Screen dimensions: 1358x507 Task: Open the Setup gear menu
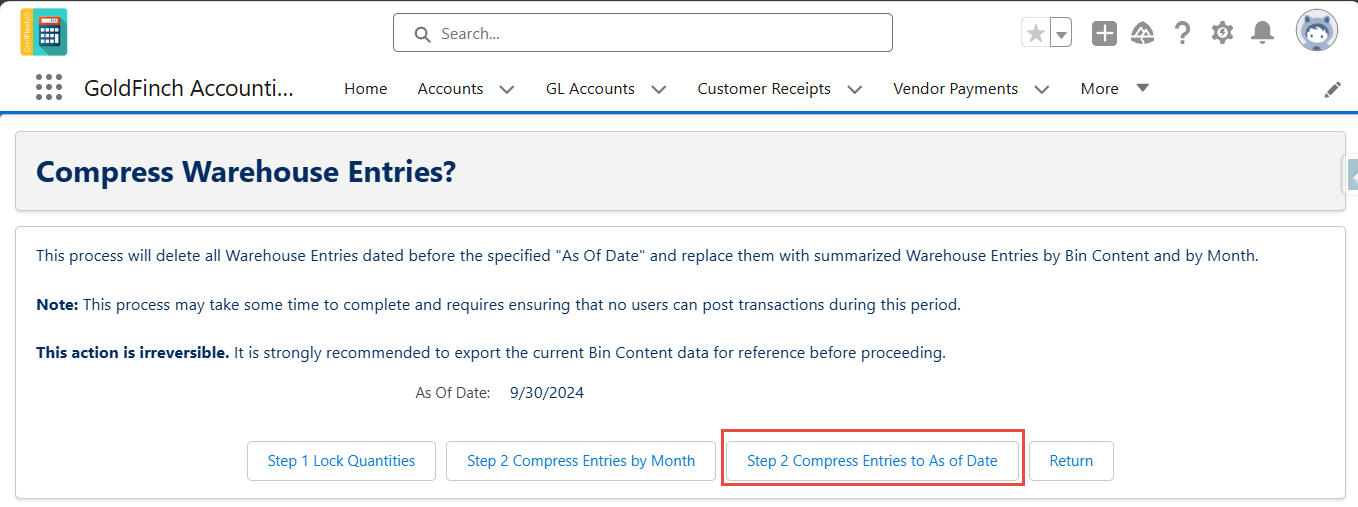(1222, 33)
